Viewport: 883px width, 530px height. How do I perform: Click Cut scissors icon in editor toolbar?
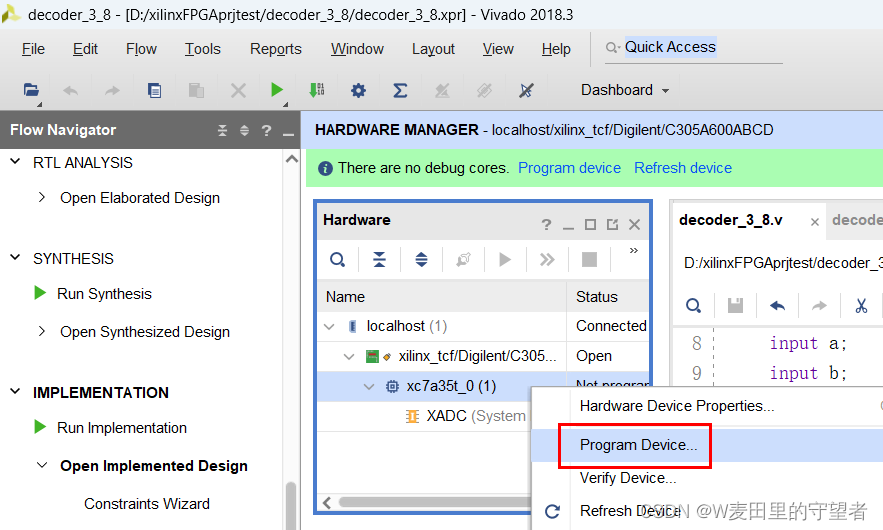[x=861, y=306]
